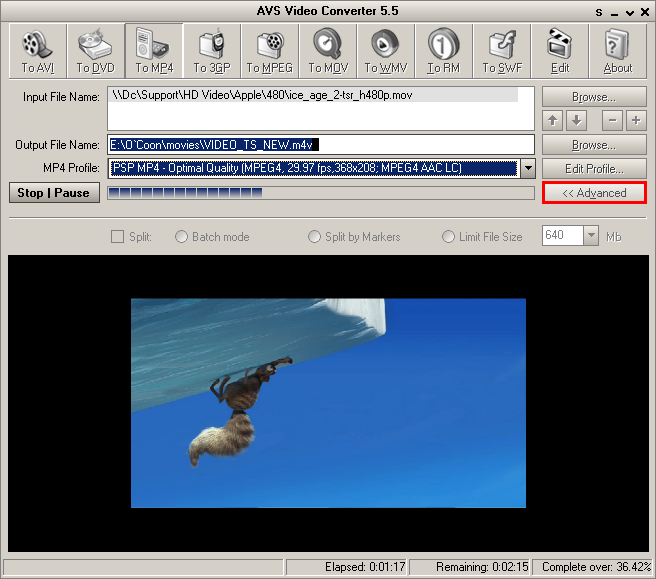
Task: Remove input file with minus button
Action: (612, 120)
